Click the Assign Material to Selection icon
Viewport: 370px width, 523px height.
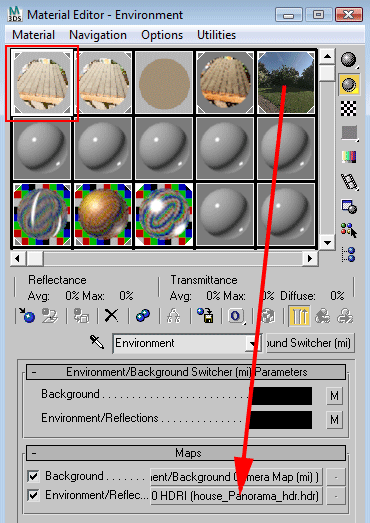pyautogui.click(x=81, y=316)
